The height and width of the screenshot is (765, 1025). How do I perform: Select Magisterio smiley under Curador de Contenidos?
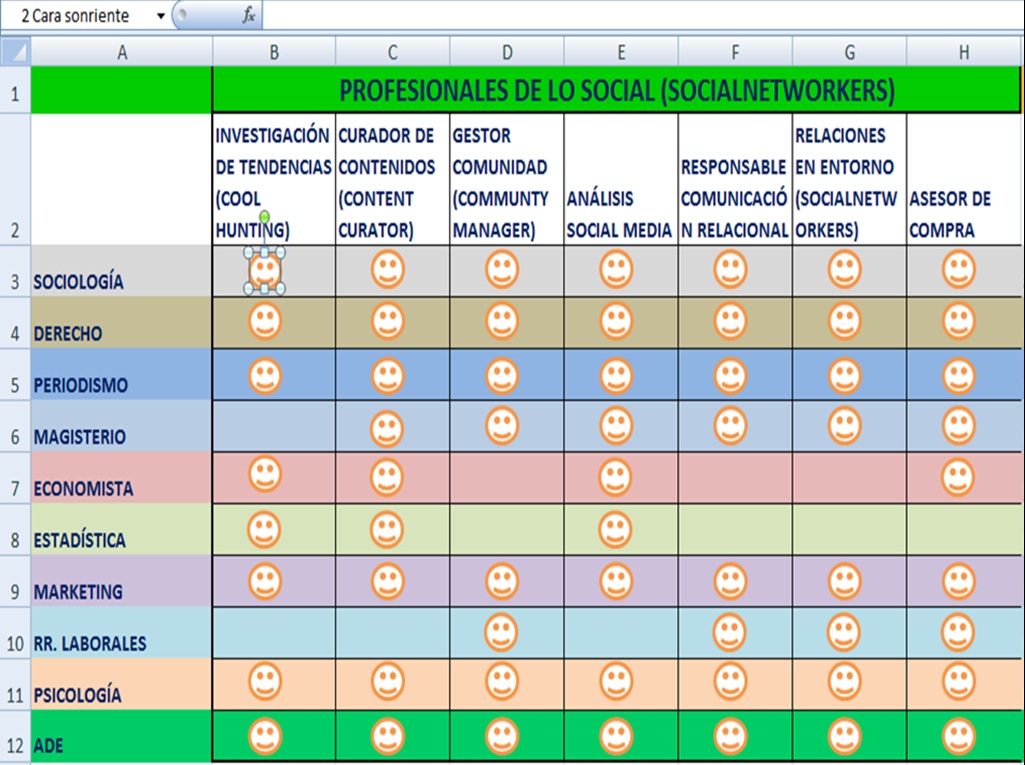coord(387,429)
